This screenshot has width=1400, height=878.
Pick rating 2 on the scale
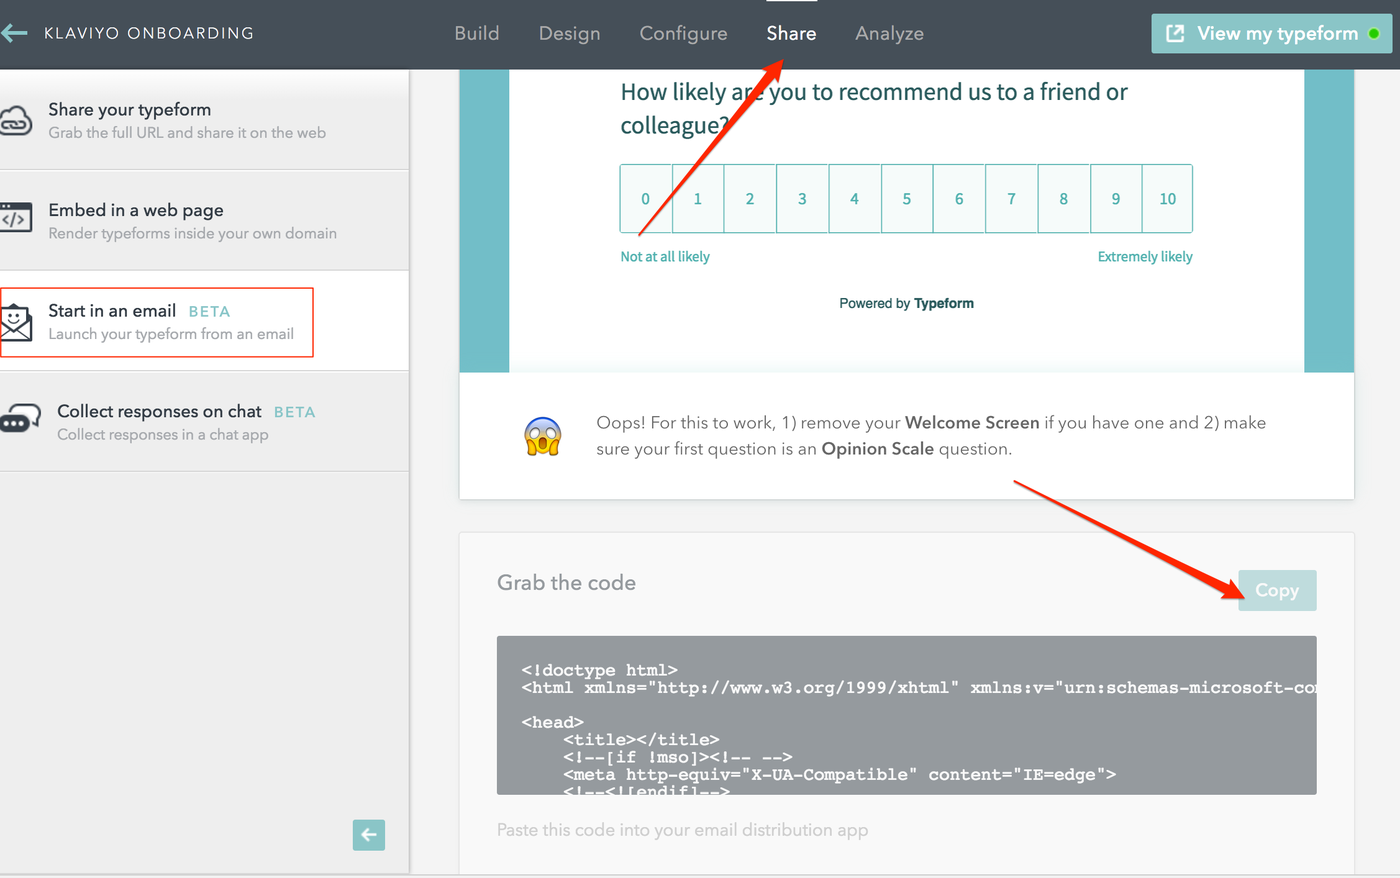[750, 199]
